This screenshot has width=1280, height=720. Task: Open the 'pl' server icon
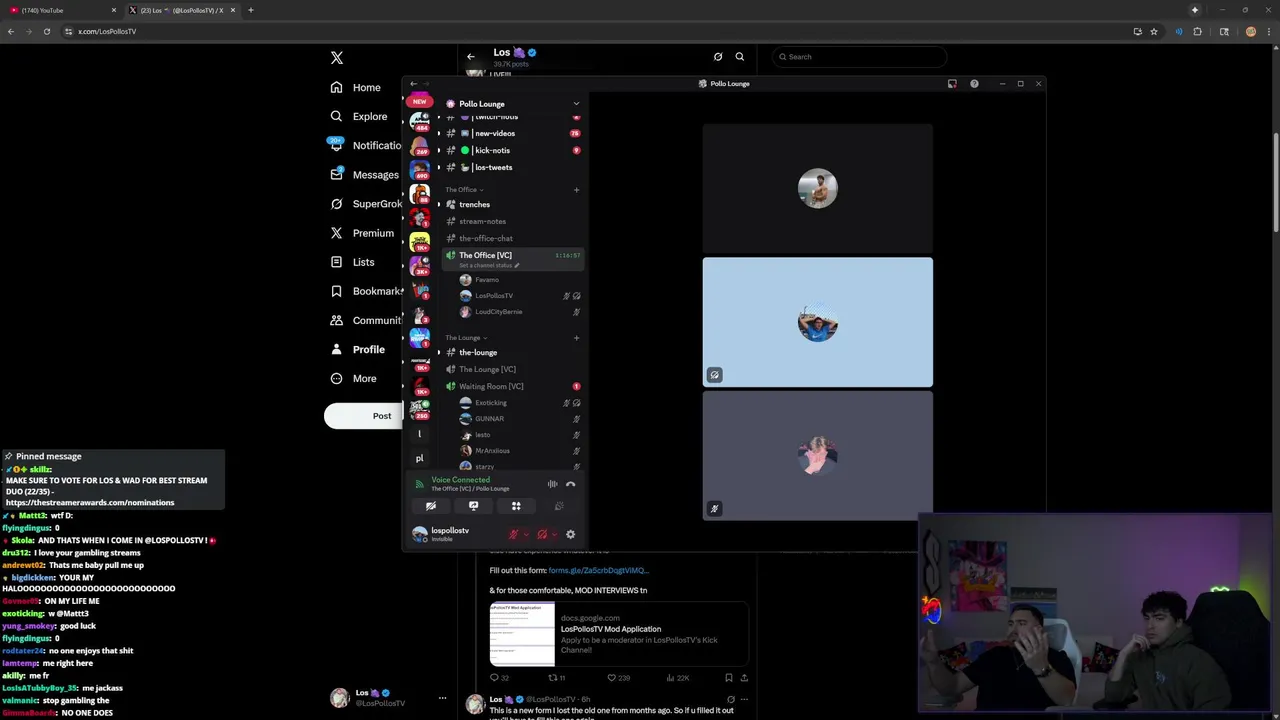pyautogui.click(x=420, y=458)
